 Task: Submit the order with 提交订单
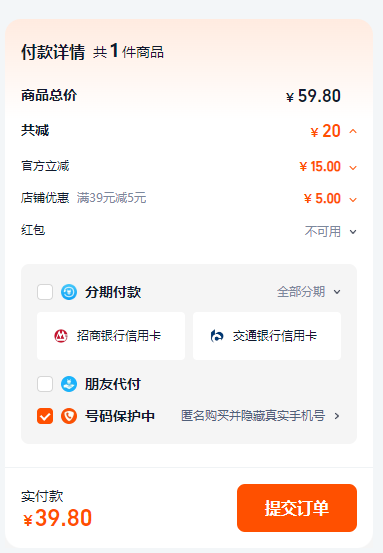[297, 508]
